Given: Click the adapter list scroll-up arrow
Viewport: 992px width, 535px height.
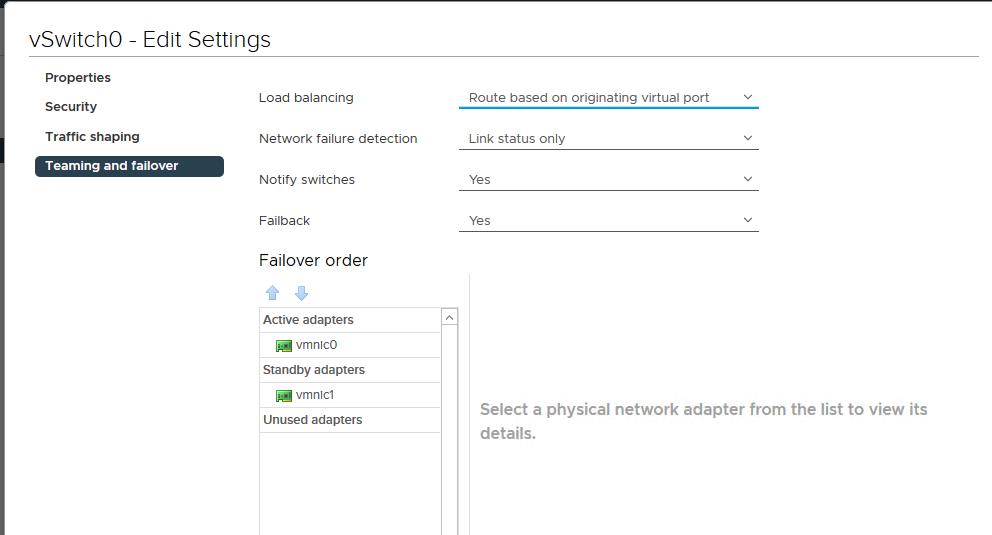Looking at the screenshot, I should [450, 318].
